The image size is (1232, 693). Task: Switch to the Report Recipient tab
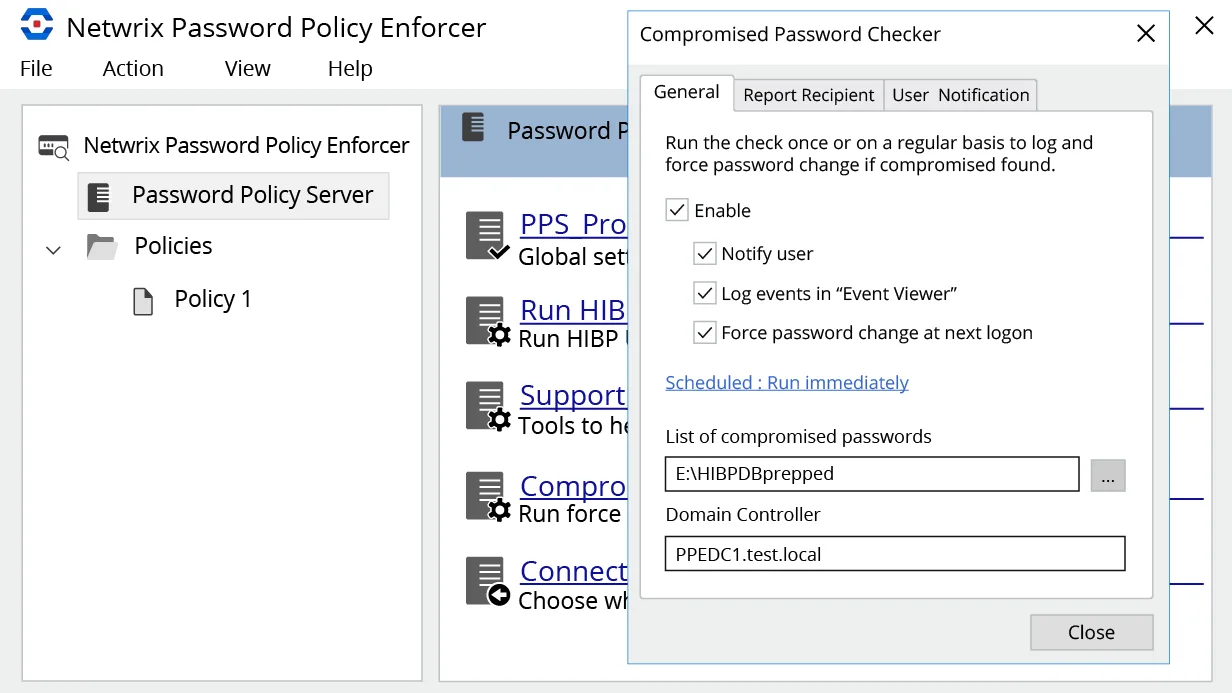click(x=809, y=95)
